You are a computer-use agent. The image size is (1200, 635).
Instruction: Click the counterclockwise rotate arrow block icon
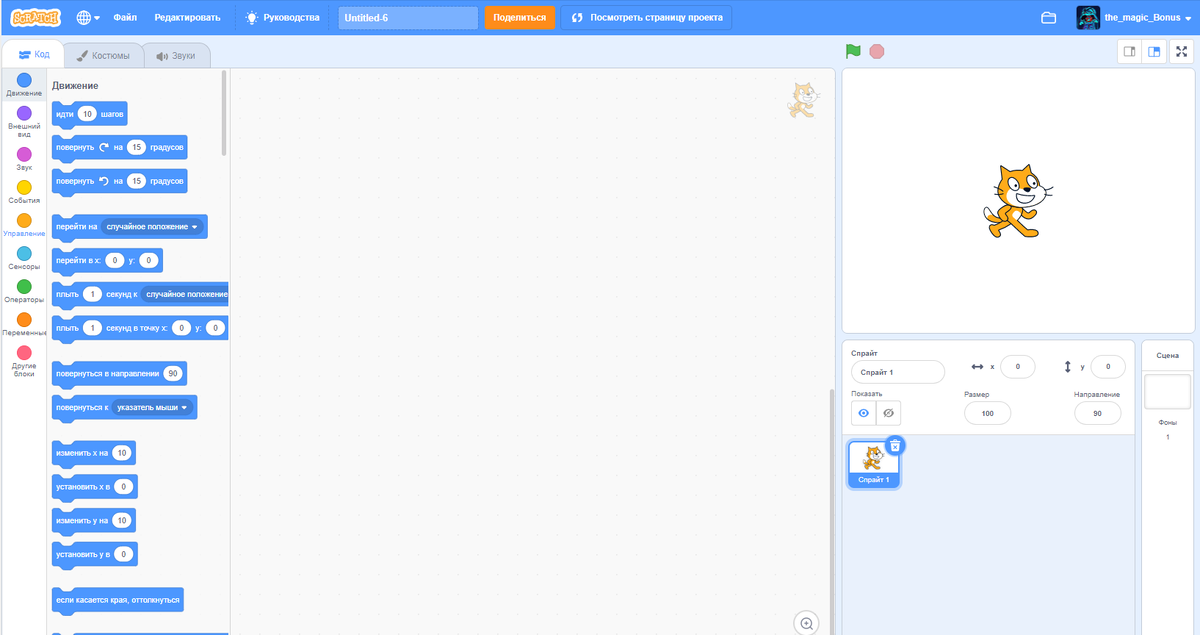[102, 181]
